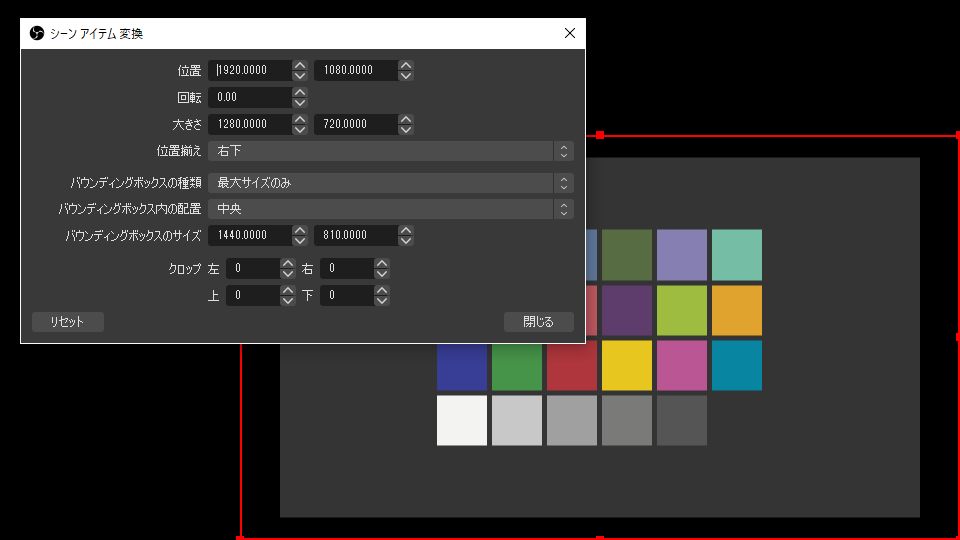
Task: Expand the バウンディングボックス内の配置 dropdown
Action: [x=390, y=209]
